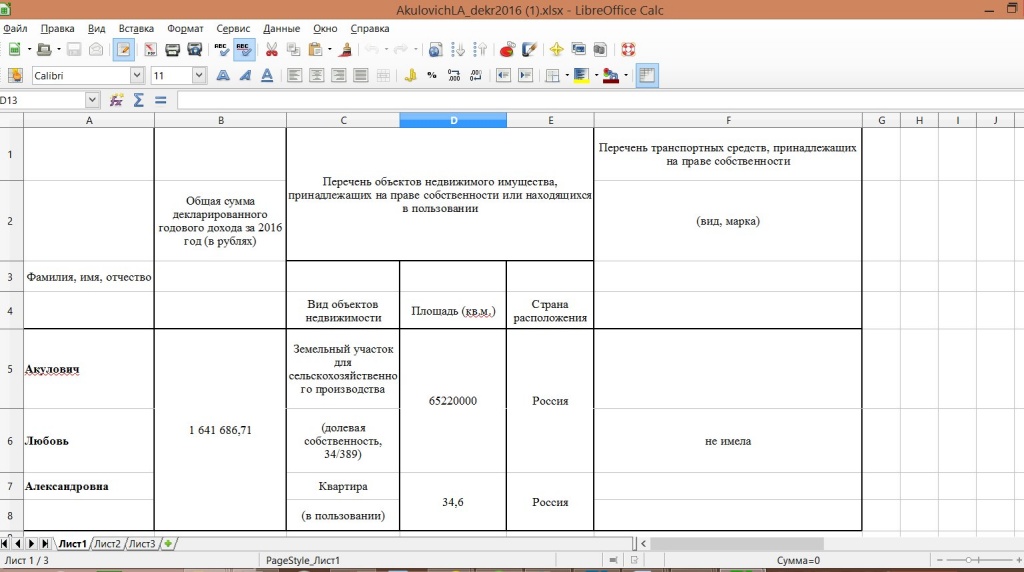Expand background color palette arrow
1024x572 pixels.
coord(596,76)
